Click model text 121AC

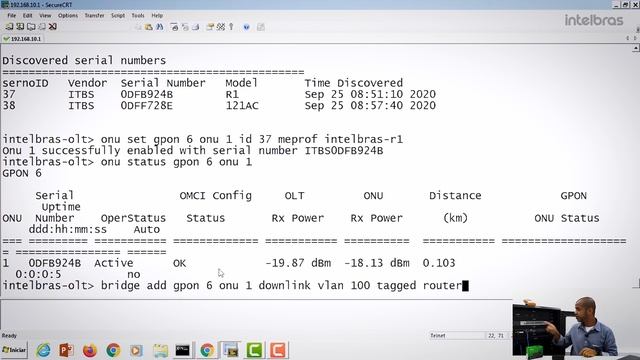click(242, 106)
